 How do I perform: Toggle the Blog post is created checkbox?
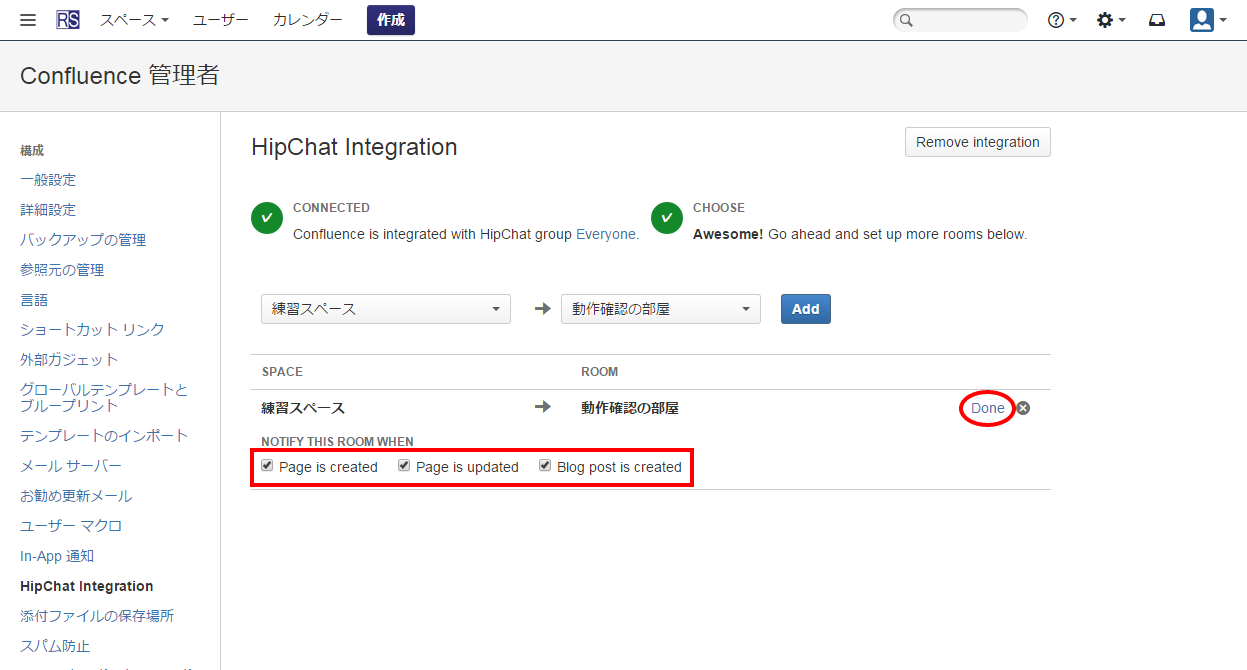(x=545, y=466)
